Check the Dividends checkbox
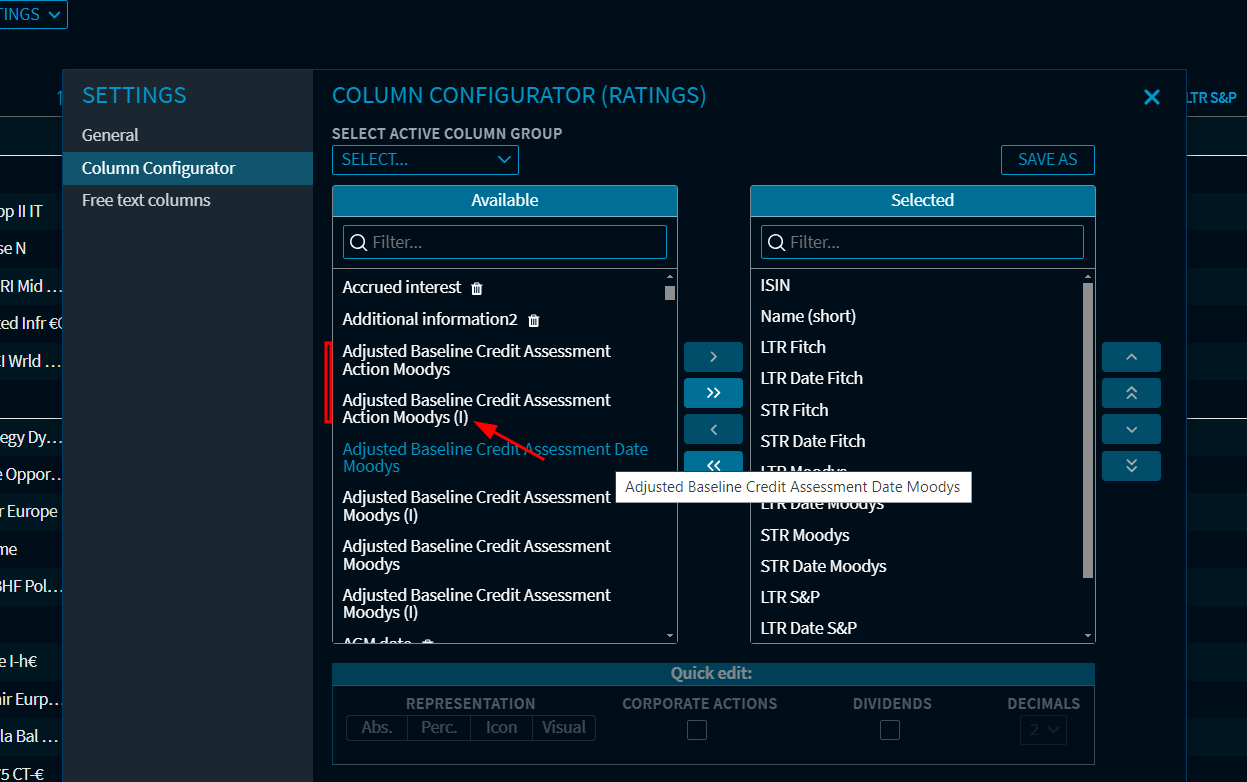This screenshot has height=782, width=1247. [x=890, y=730]
